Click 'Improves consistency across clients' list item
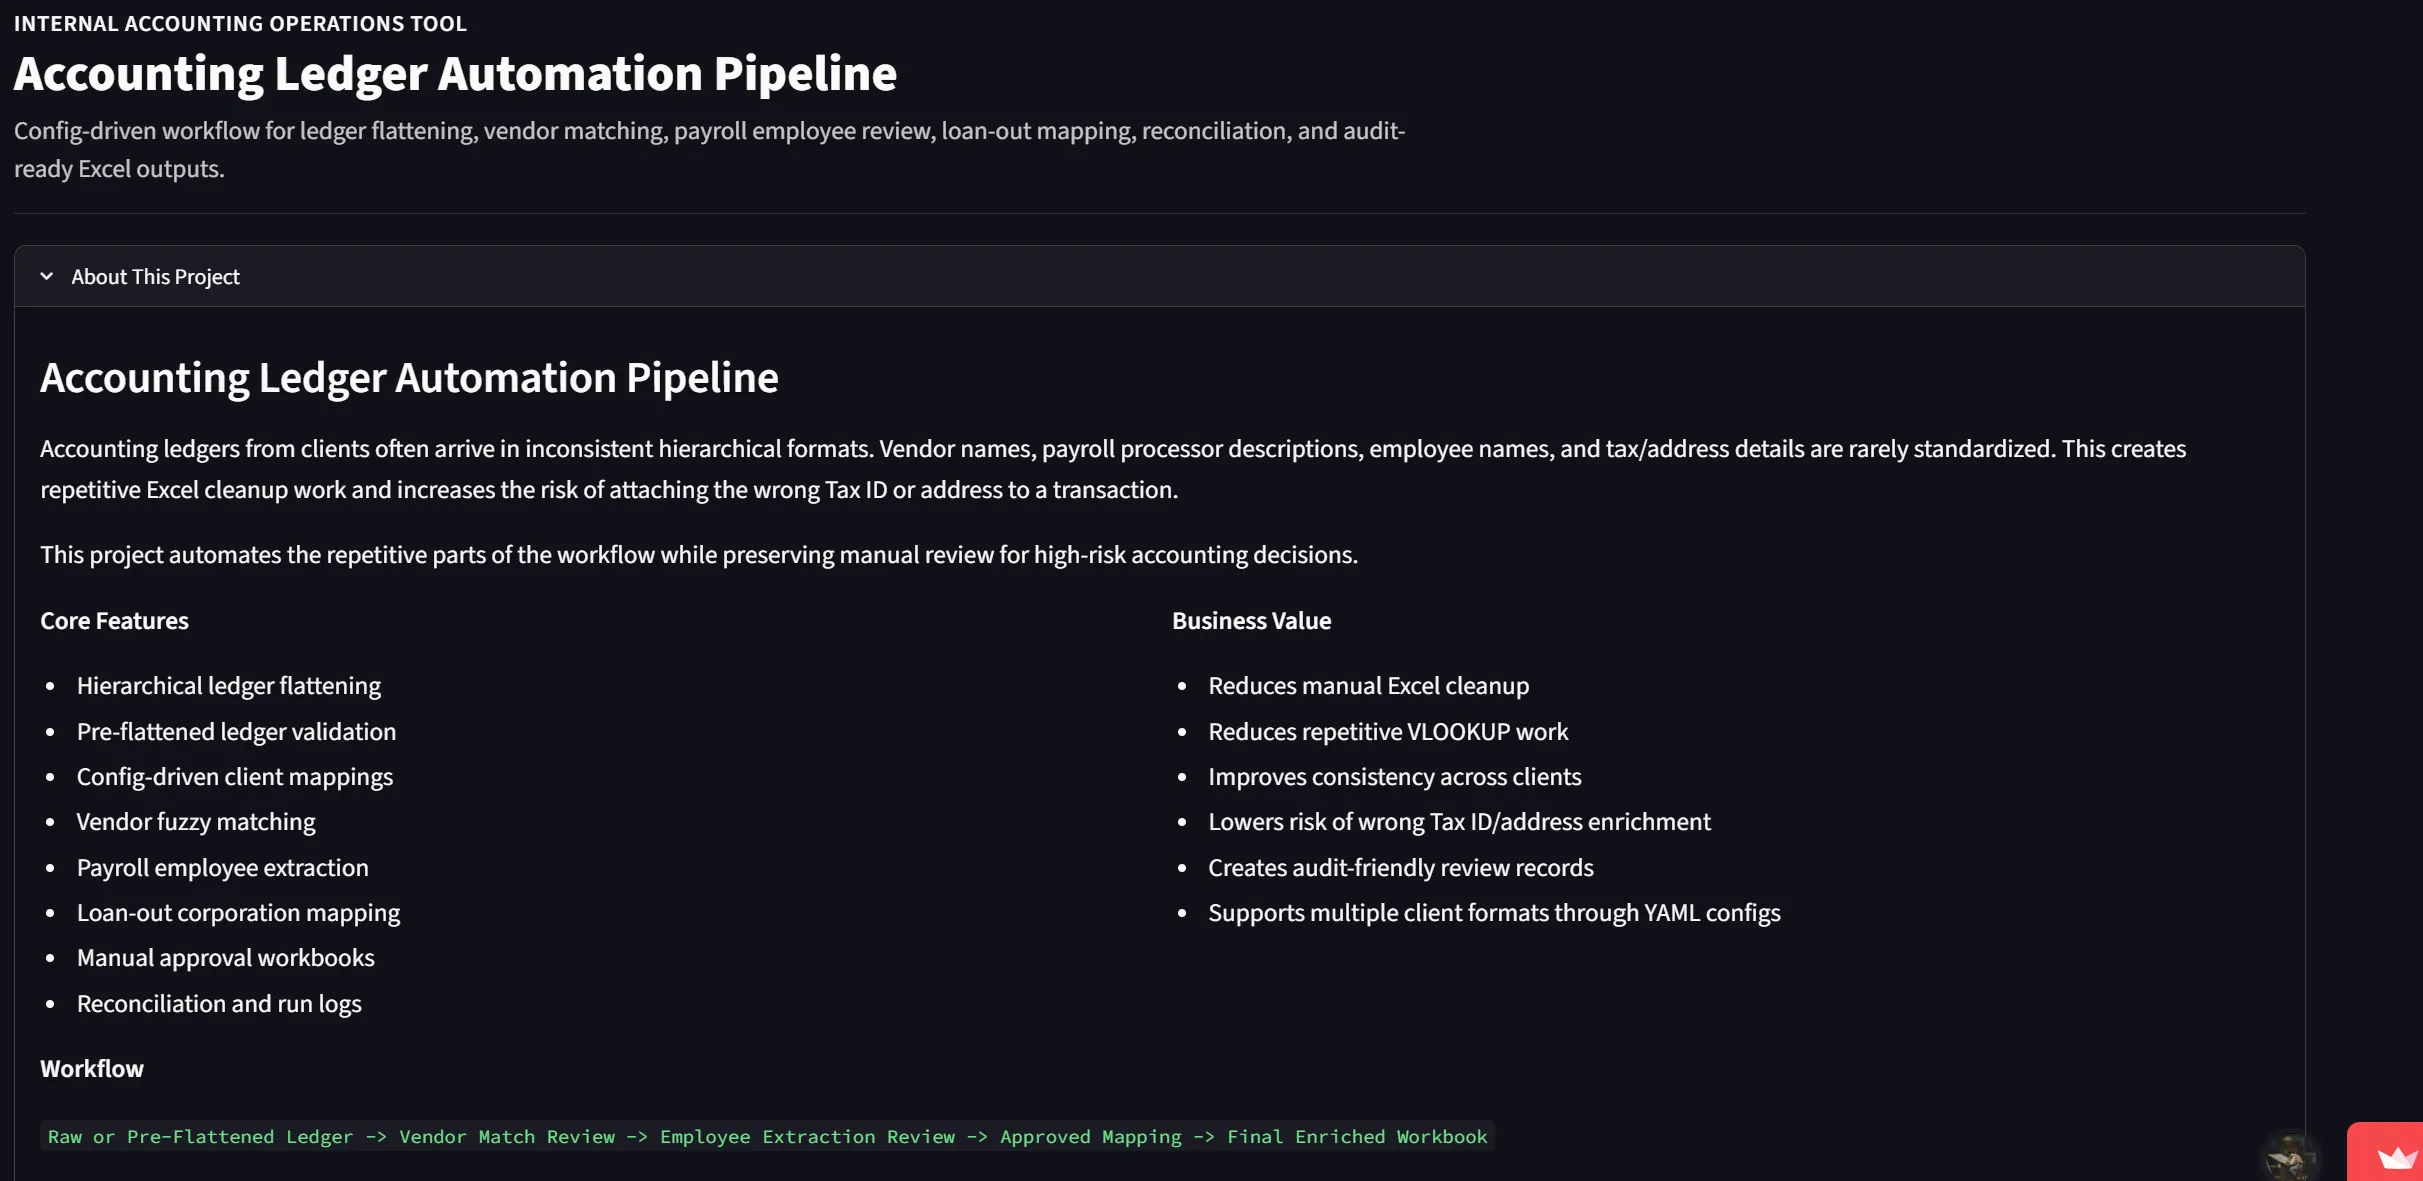 click(1395, 776)
